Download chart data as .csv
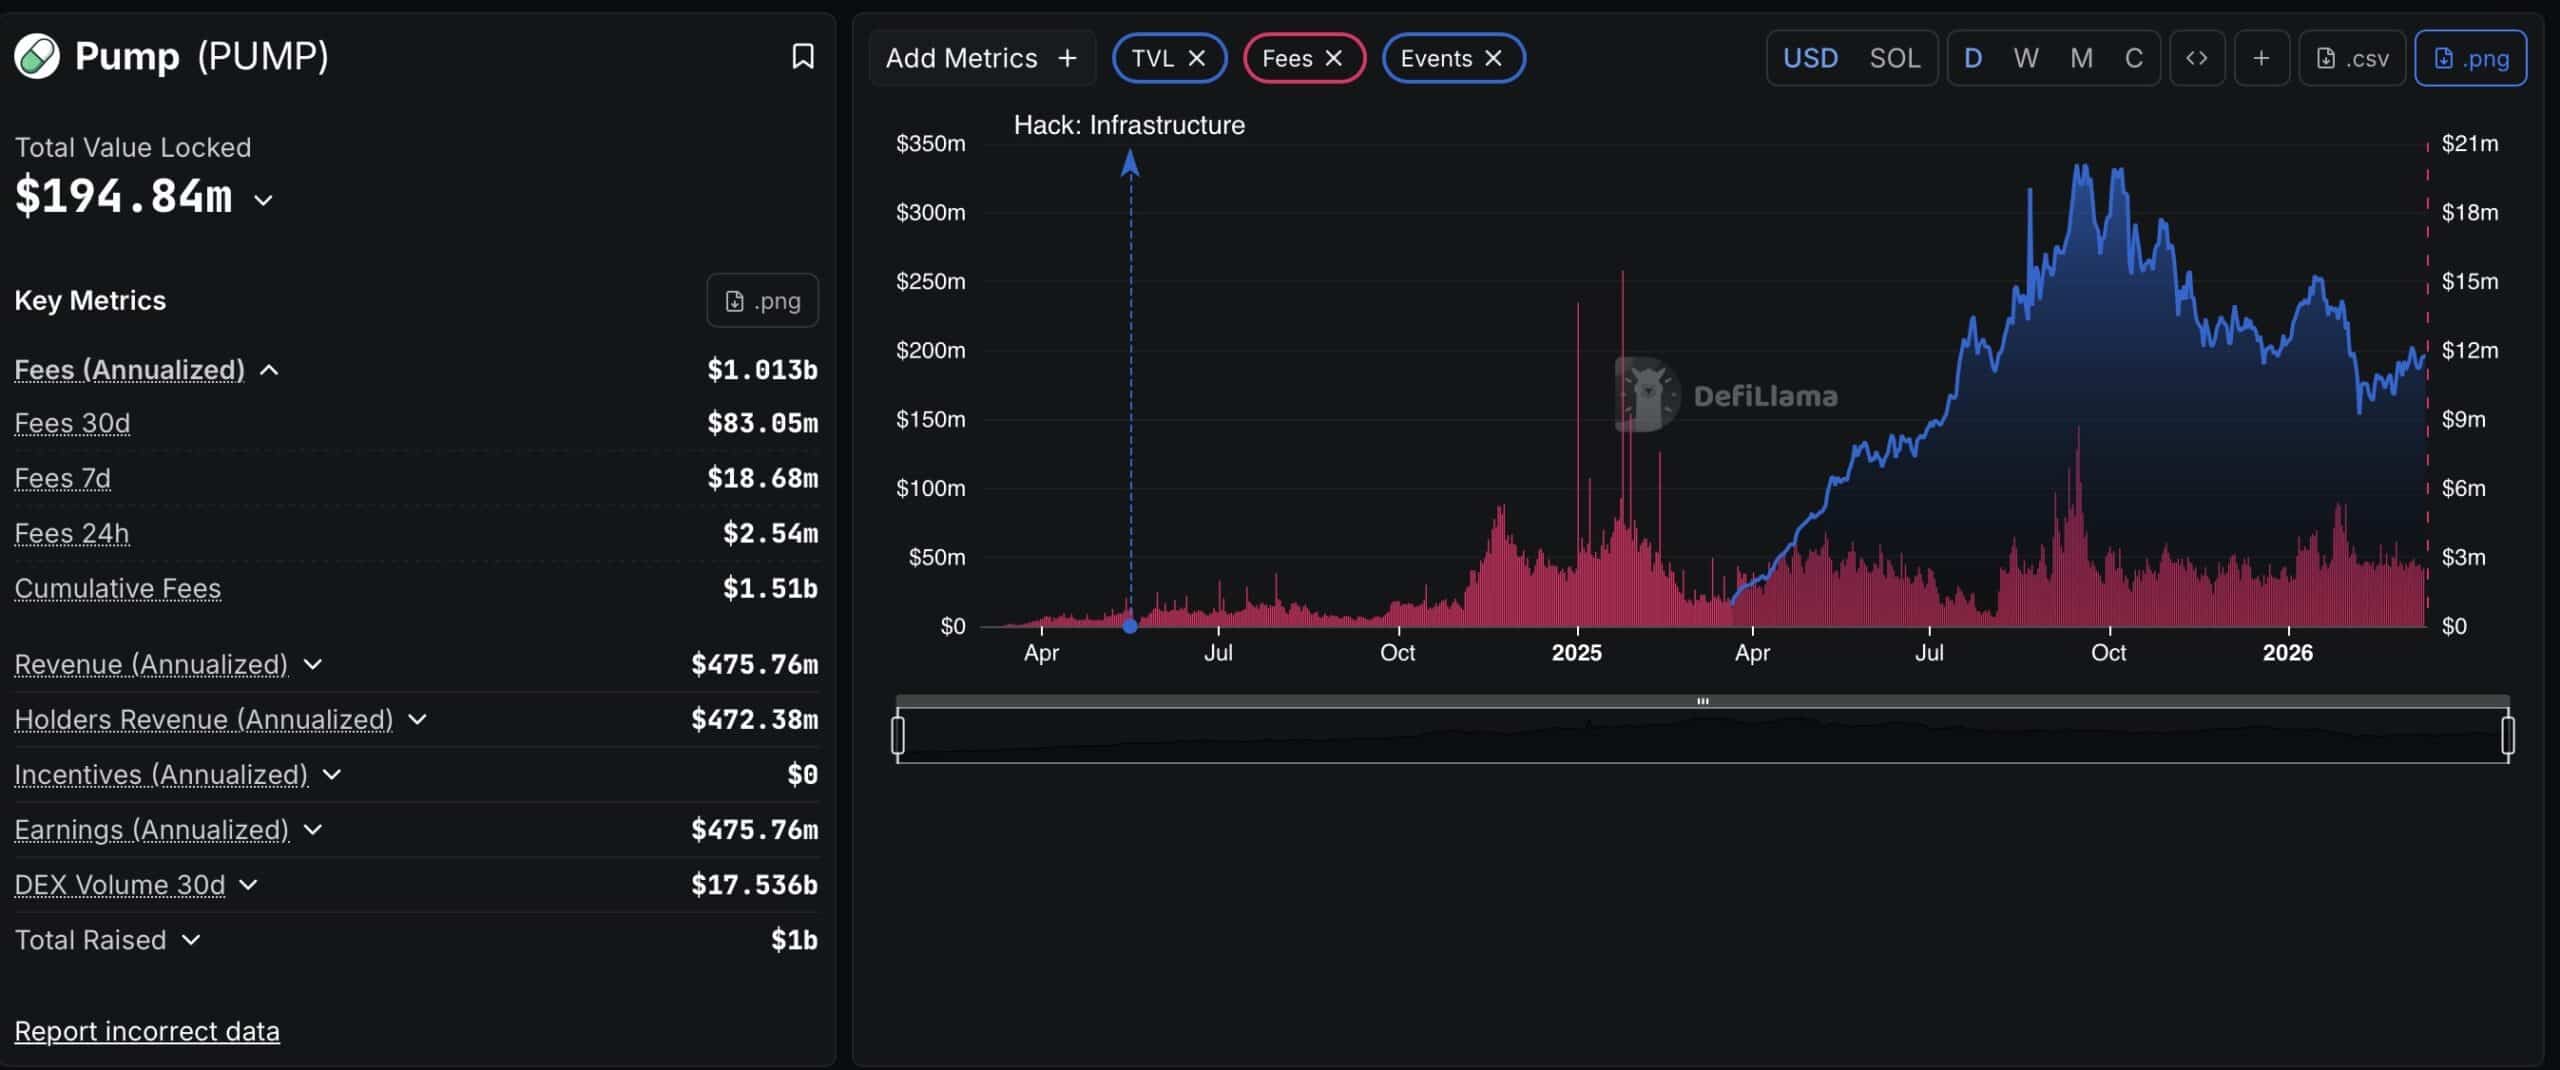Image resolution: width=2560 pixels, height=1070 pixels. [x=2352, y=57]
